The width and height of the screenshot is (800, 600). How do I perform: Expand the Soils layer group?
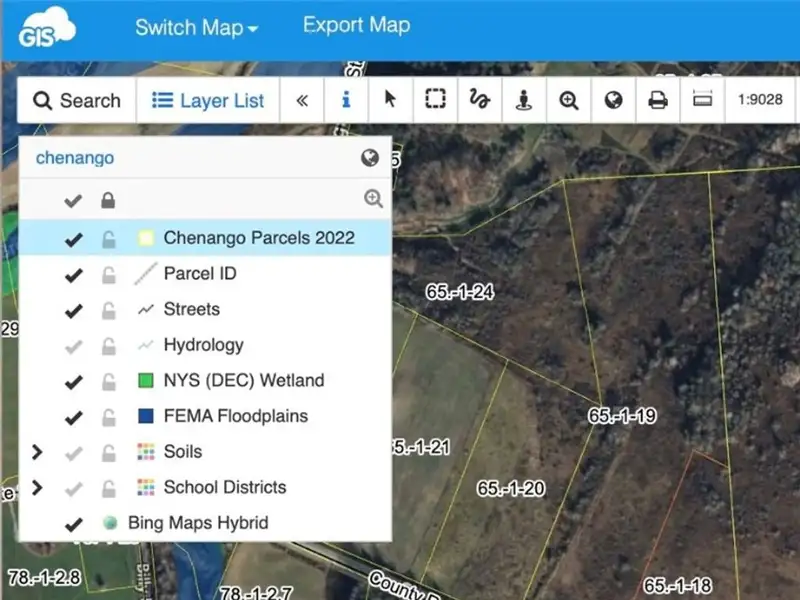(x=37, y=452)
